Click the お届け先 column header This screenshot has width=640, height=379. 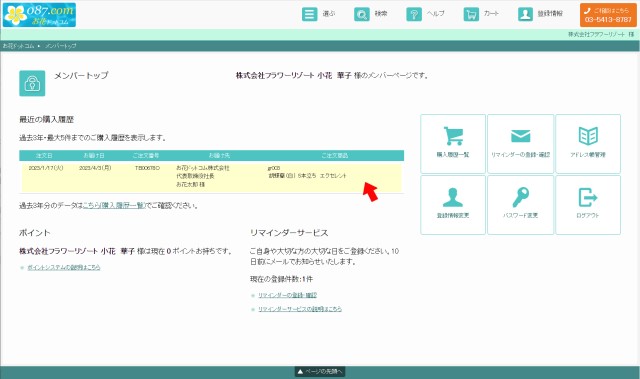pos(220,156)
